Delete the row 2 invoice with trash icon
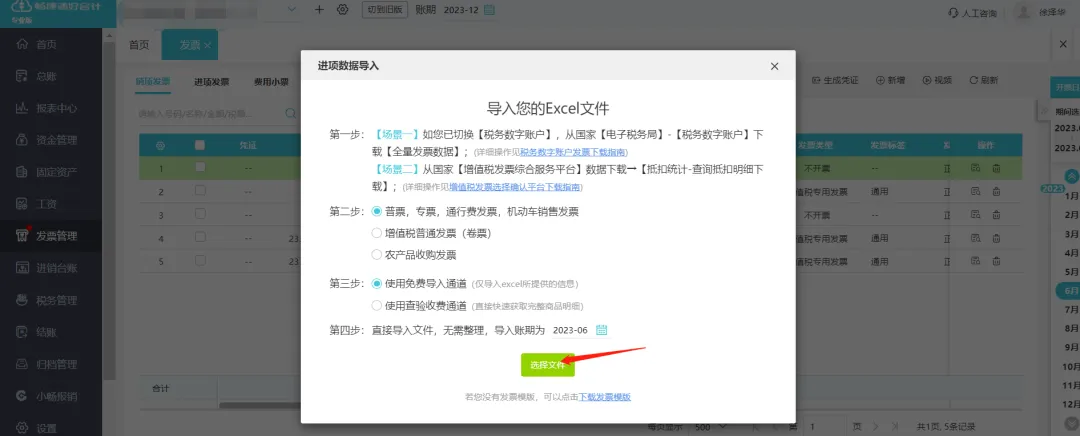 [x=996, y=191]
